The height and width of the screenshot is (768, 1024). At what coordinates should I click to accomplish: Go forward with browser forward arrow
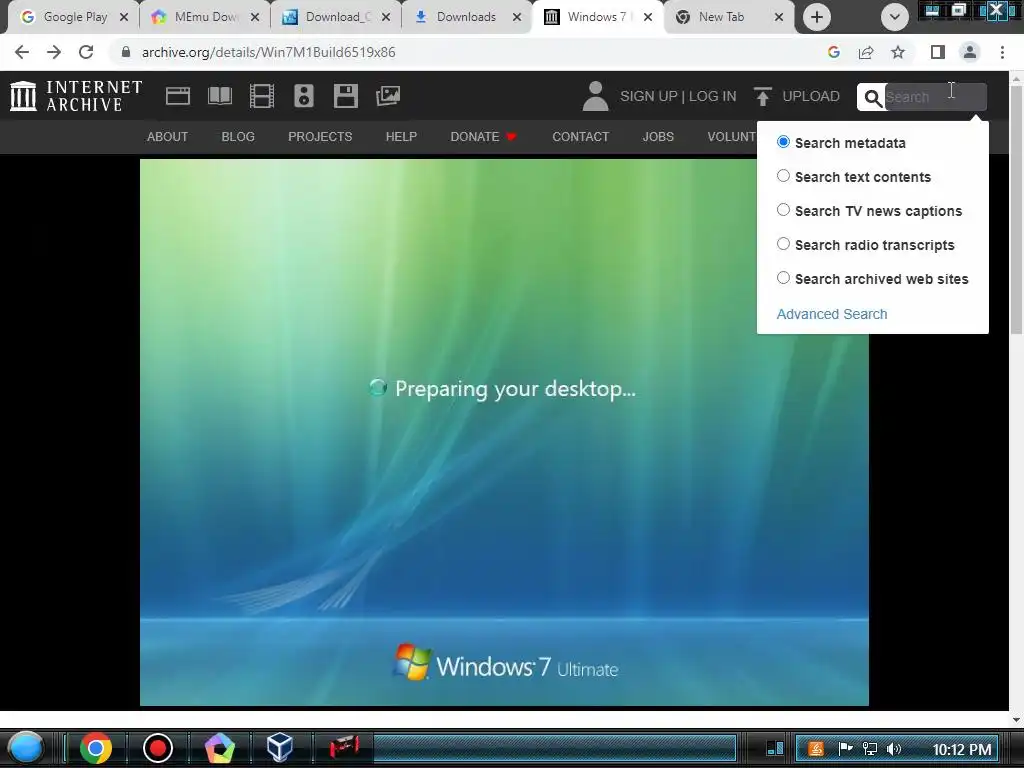click(x=54, y=52)
